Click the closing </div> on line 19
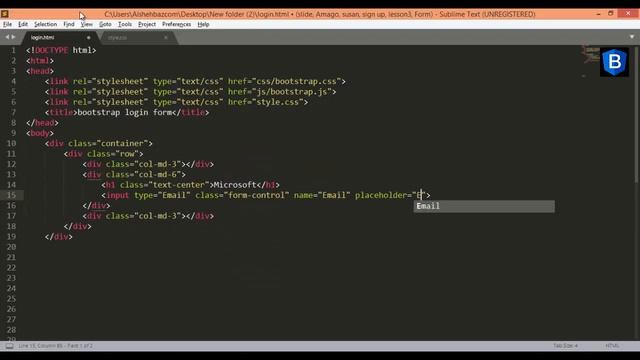The width and height of the screenshot is (640, 360). coord(59,237)
